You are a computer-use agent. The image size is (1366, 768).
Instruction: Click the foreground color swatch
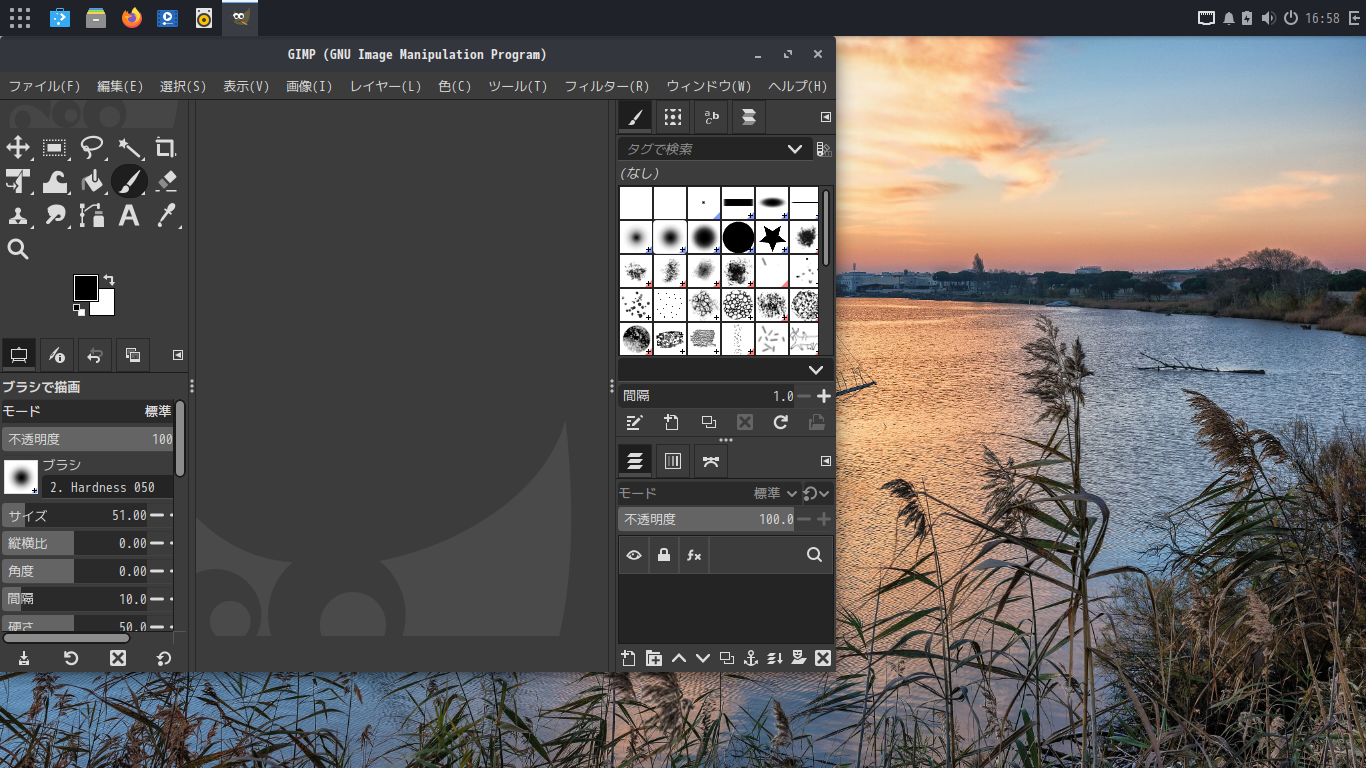(86, 288)
